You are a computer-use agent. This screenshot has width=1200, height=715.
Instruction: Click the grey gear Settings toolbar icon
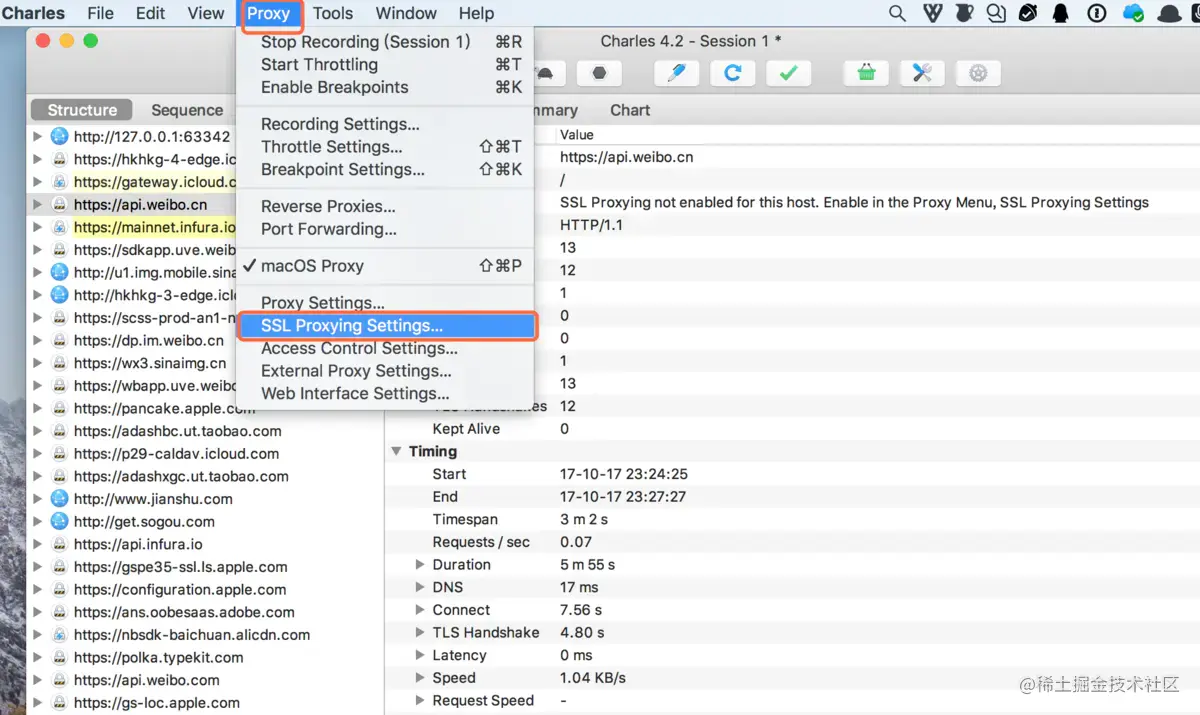click(978, 73)
